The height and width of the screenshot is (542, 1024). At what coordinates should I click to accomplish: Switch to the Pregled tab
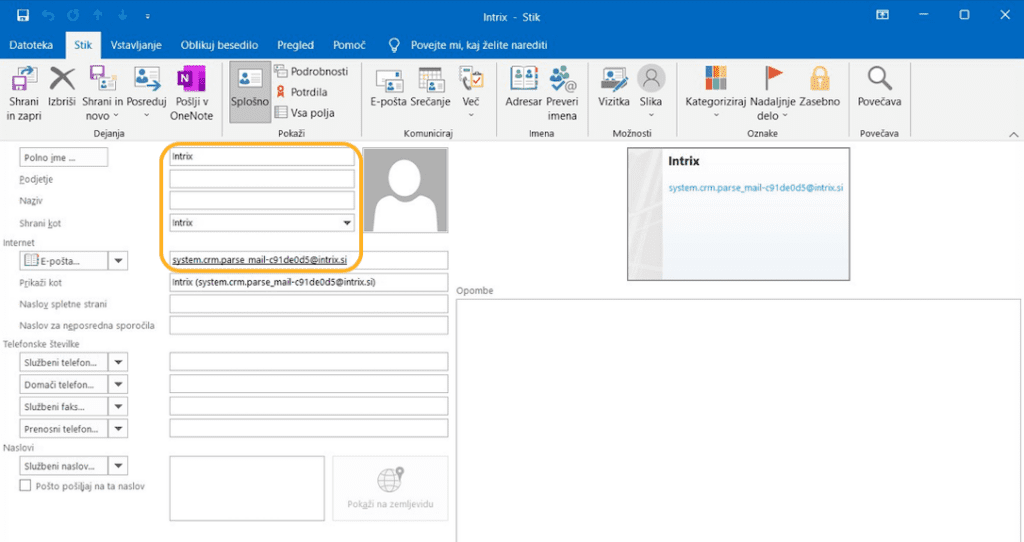pyautogui.click(x=295, y=45)
